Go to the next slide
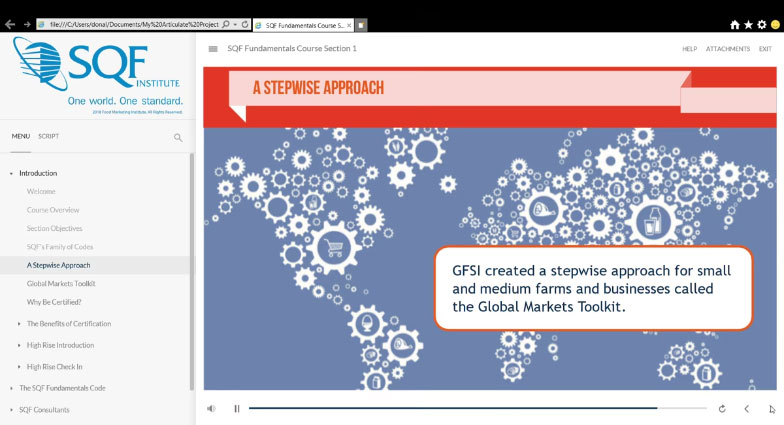Image resolution: width=784 pixels, height=425 pixels. click(772, 409)
